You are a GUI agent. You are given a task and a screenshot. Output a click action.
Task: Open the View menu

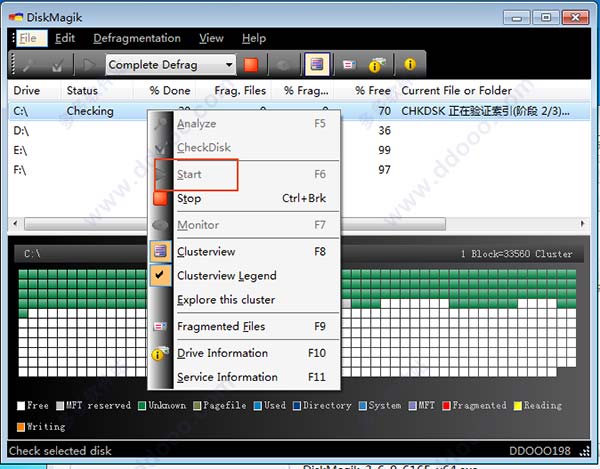tap(211, 38)
